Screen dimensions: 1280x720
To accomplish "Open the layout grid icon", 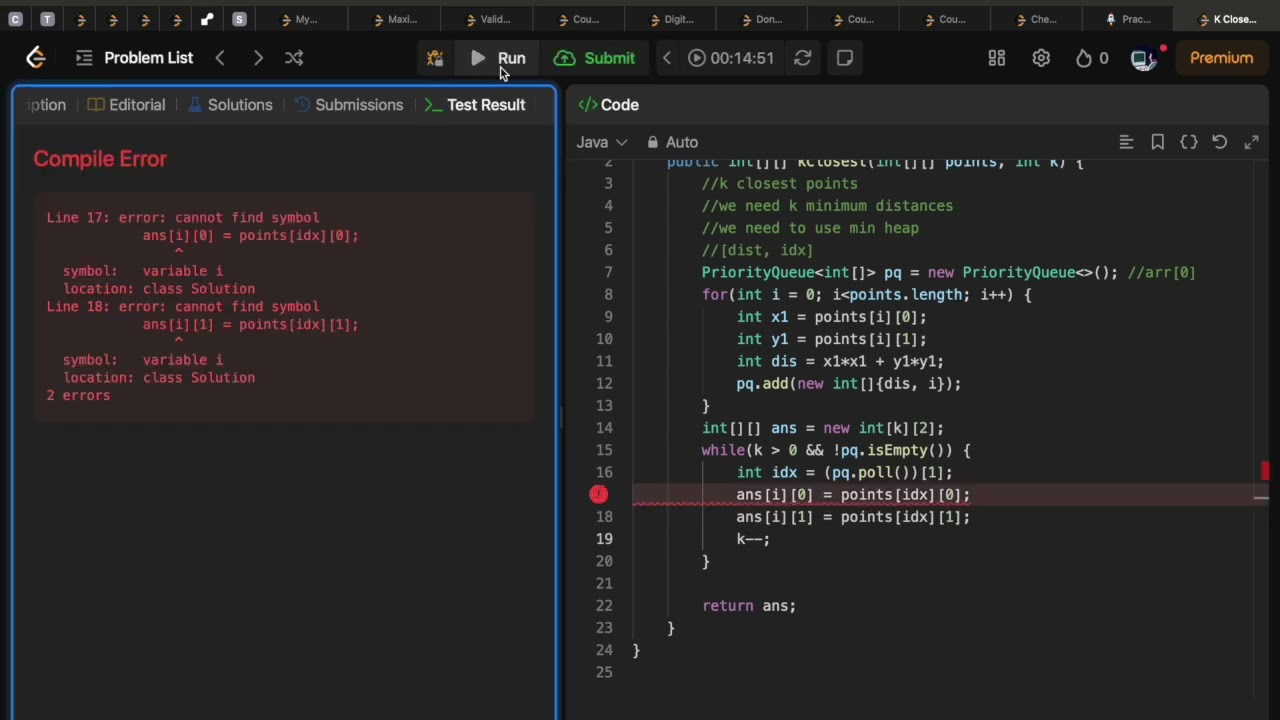I will 997,58.
